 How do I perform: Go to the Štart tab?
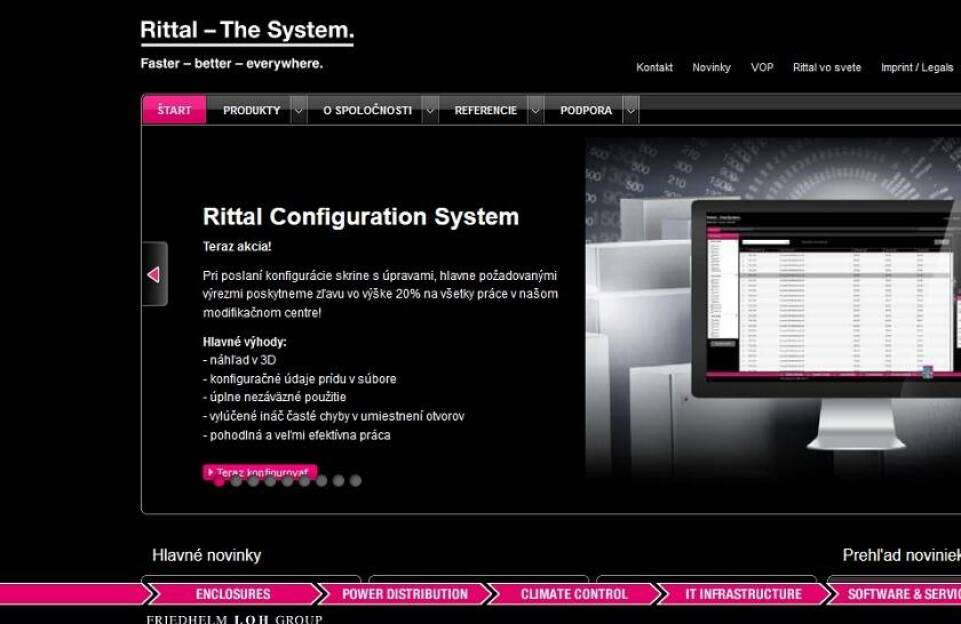pyautogui.click(x=174, y=111)
